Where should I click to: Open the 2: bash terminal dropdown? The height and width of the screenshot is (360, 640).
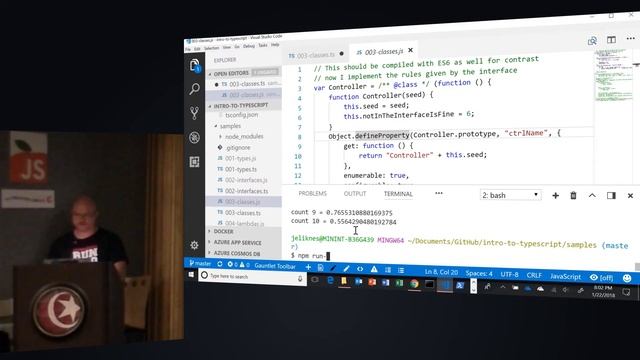coord(510,195)
